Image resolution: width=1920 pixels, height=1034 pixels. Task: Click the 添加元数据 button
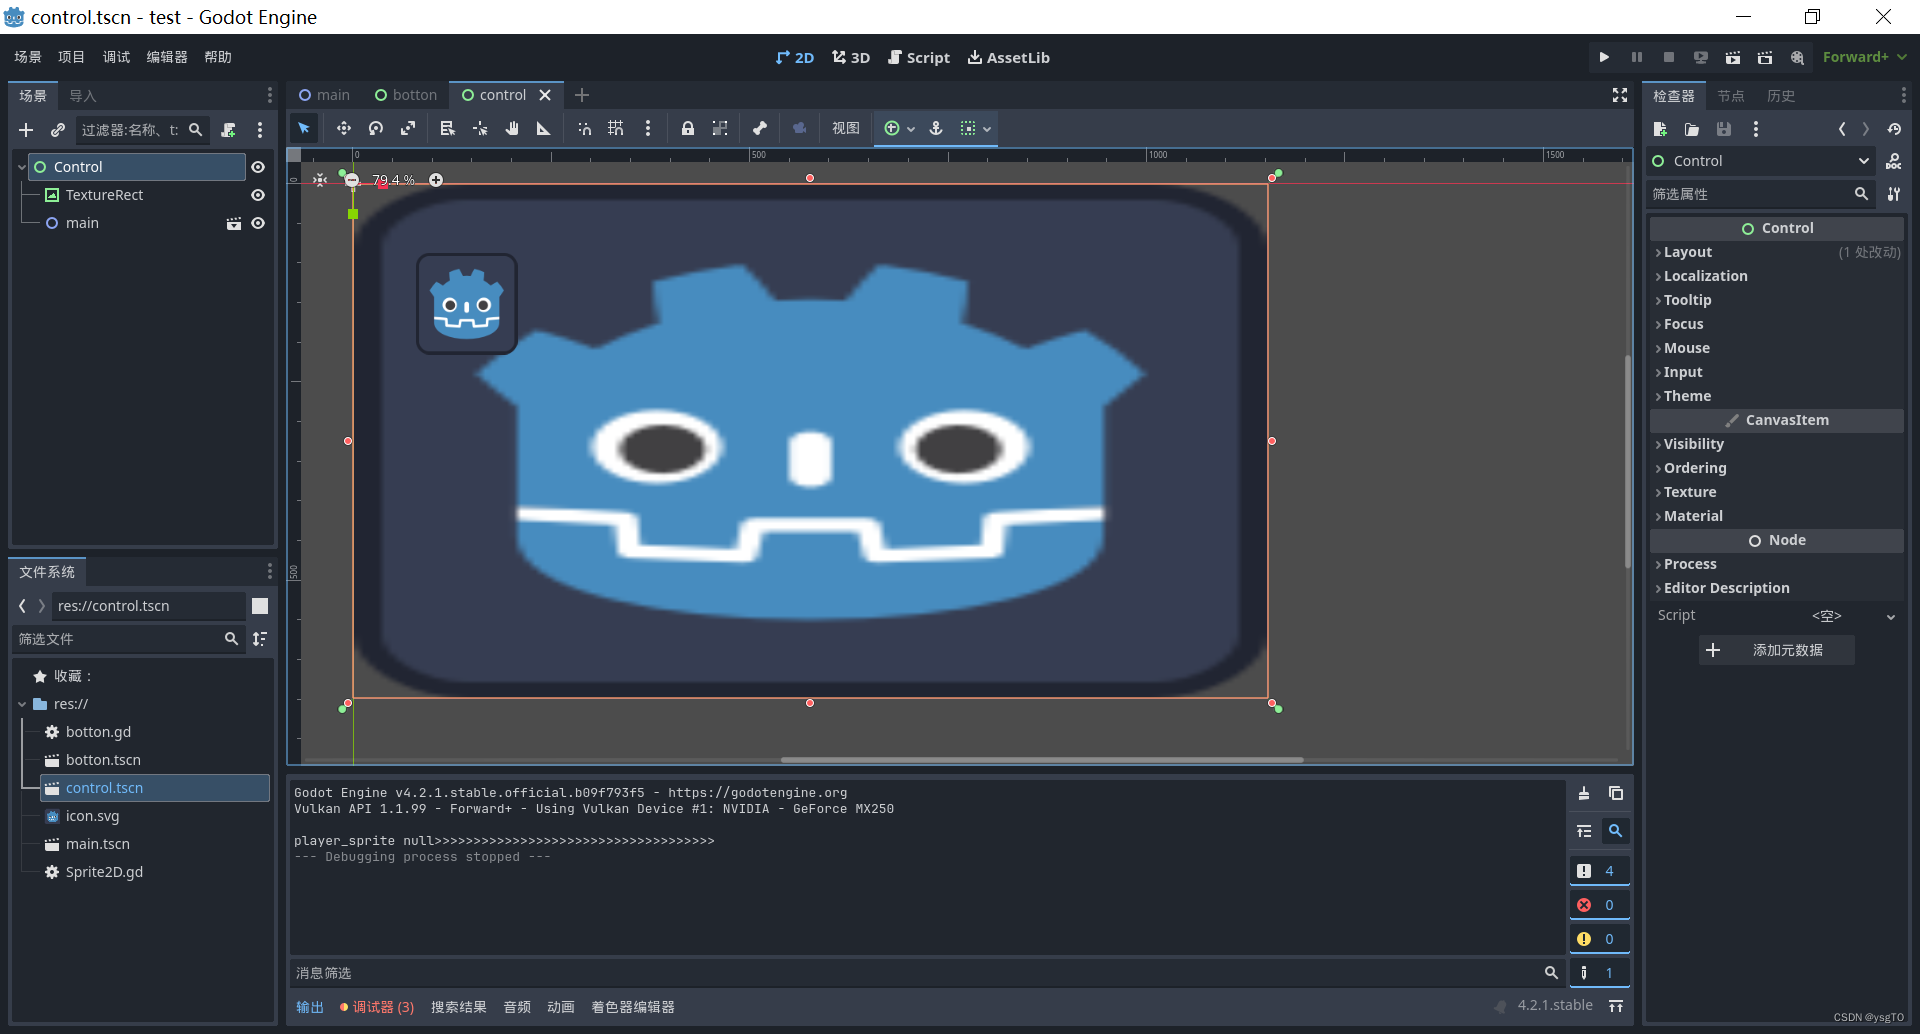[x=1777, y=650]
